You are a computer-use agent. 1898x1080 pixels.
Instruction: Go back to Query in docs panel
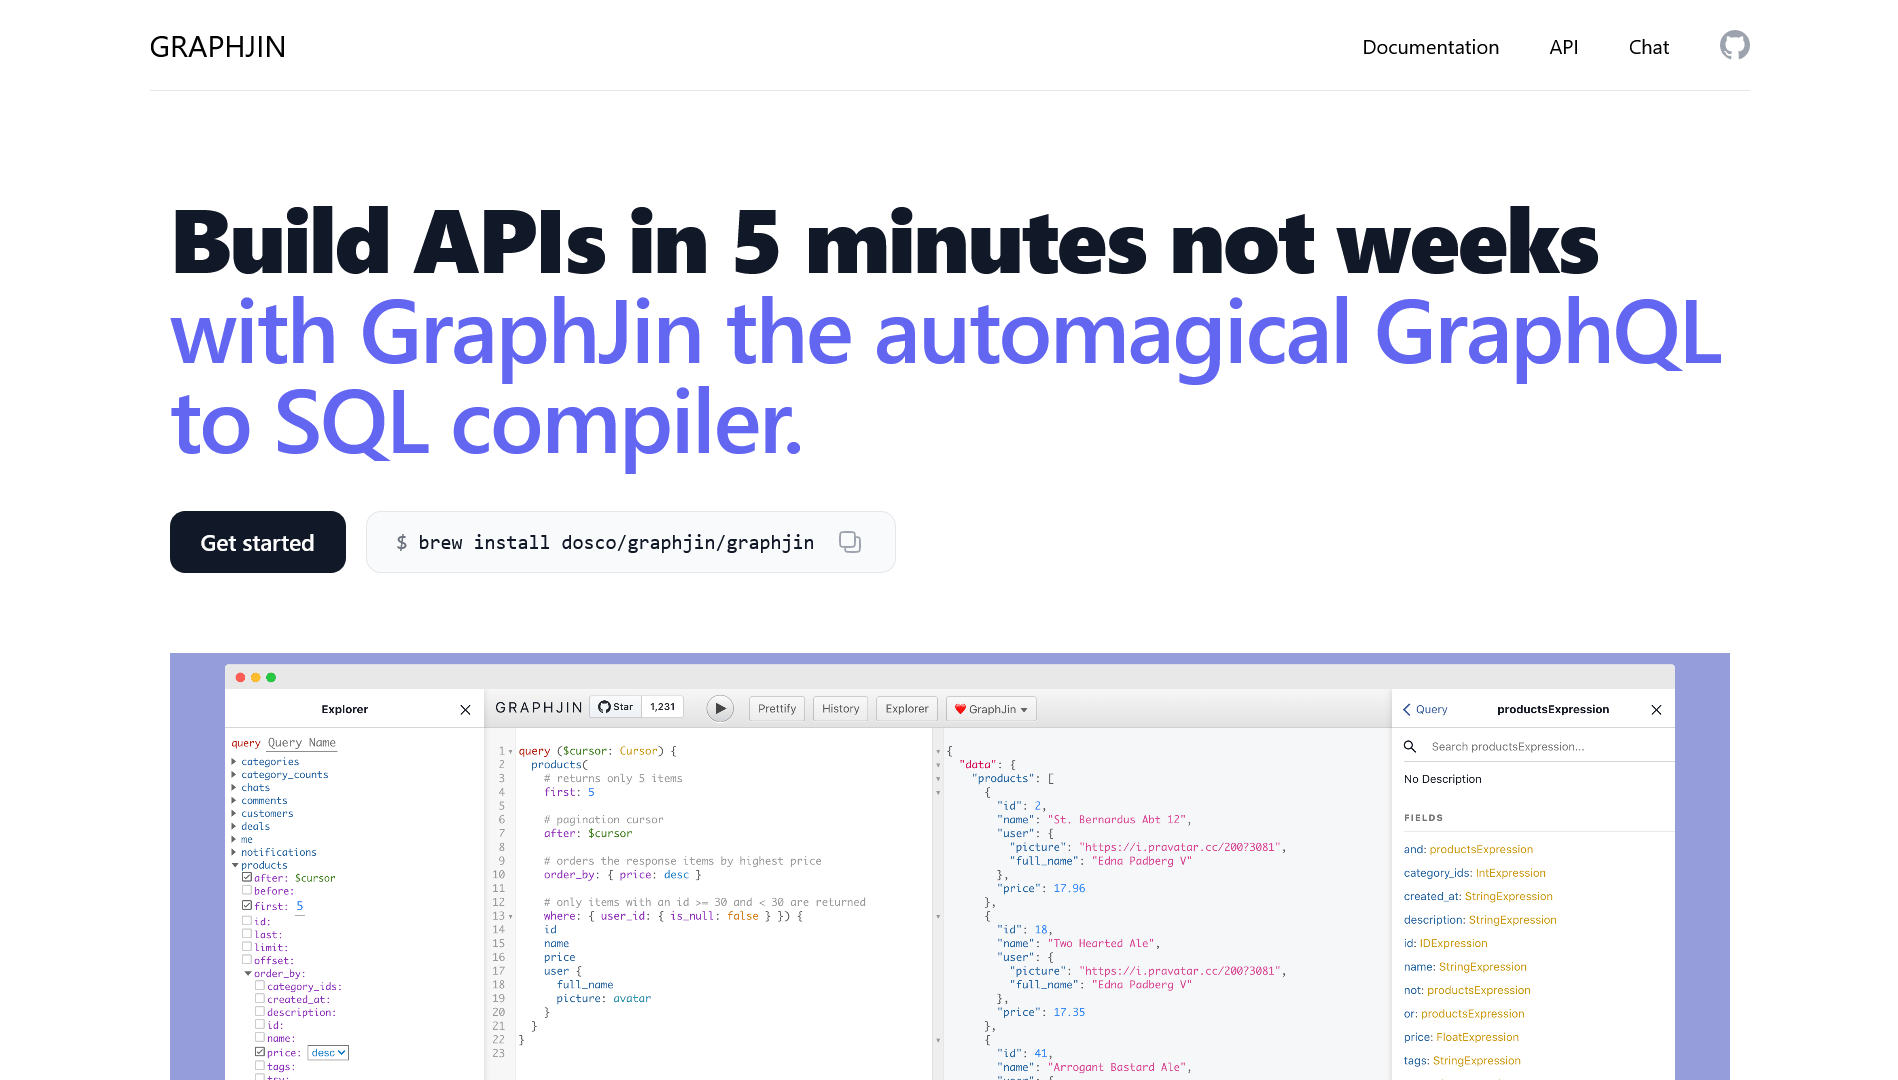(x=1425, y=709)
